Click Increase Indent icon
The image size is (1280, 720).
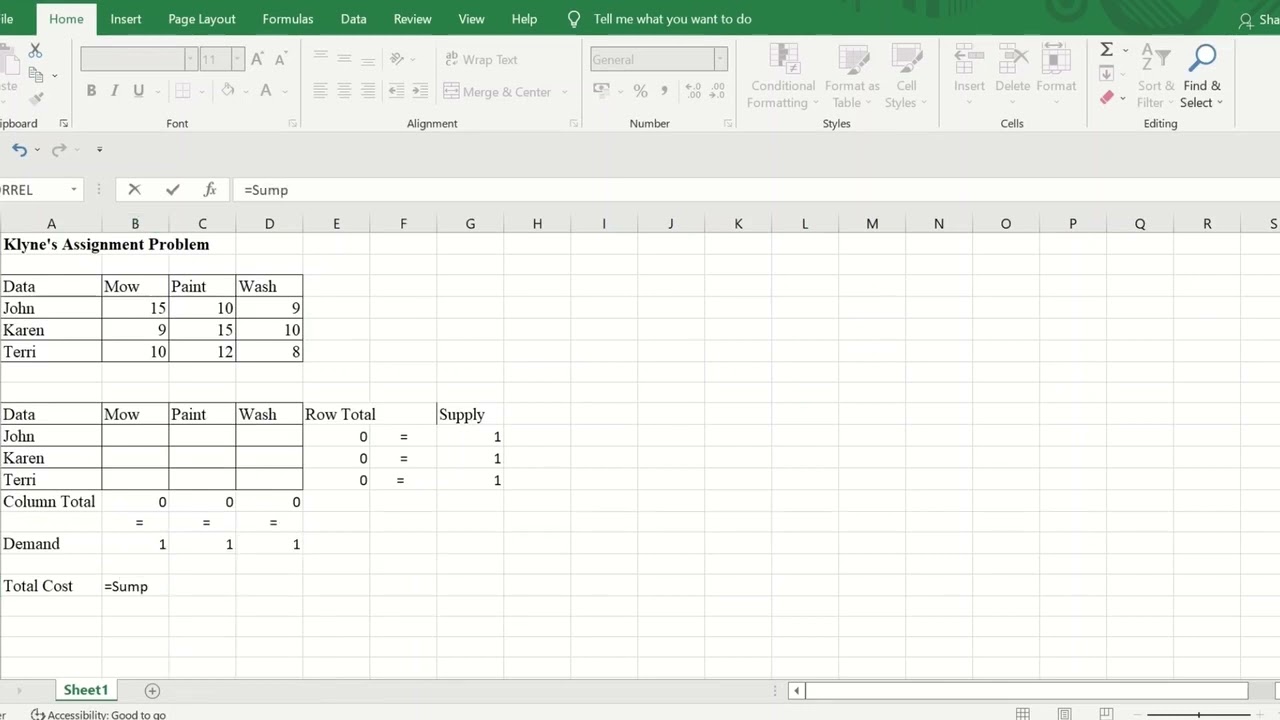420,91
